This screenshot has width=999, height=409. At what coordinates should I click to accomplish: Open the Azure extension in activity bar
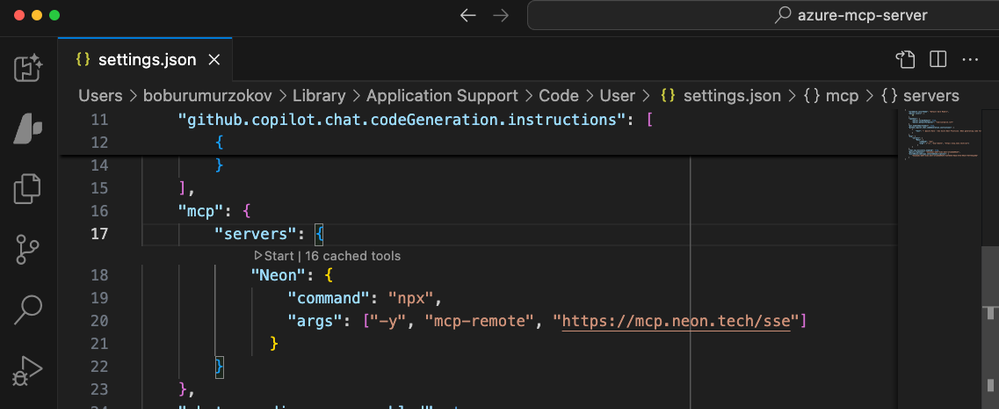[28, 128]
